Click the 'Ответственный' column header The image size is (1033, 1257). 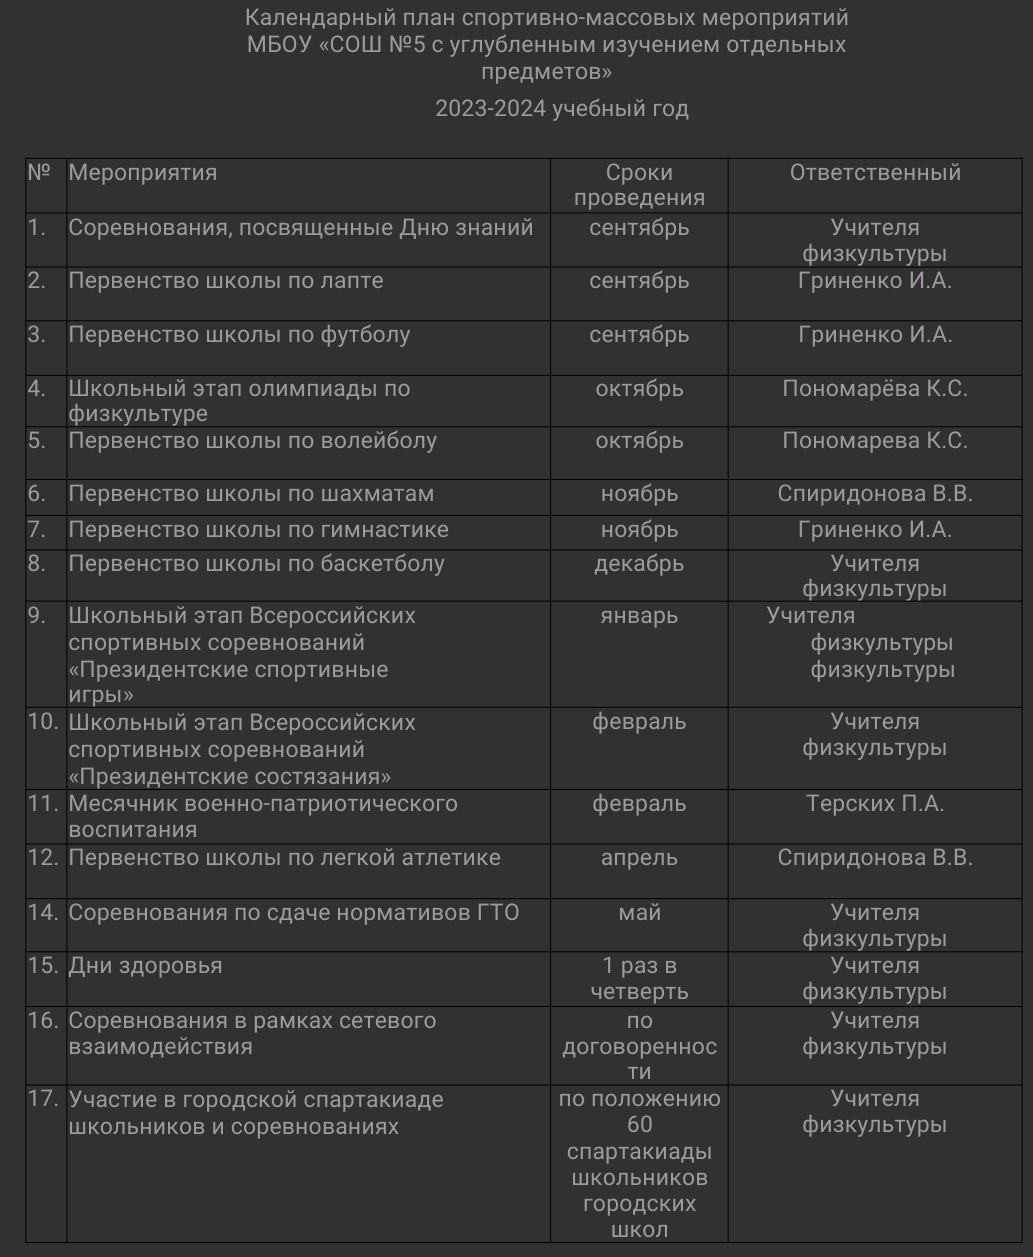pyautogui.click(x=875, y=172)
